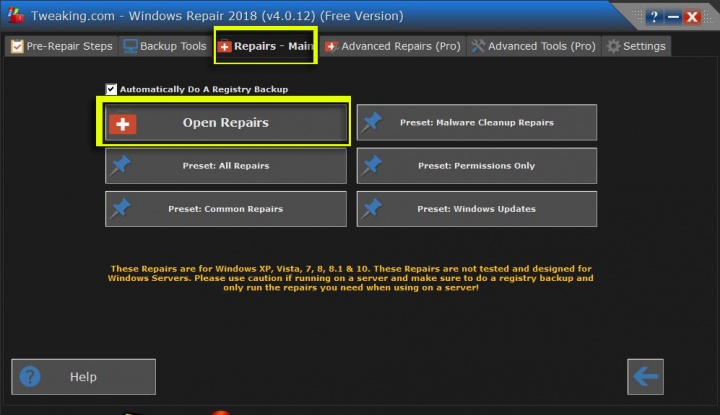Click the question mark title bar icon

654,17
